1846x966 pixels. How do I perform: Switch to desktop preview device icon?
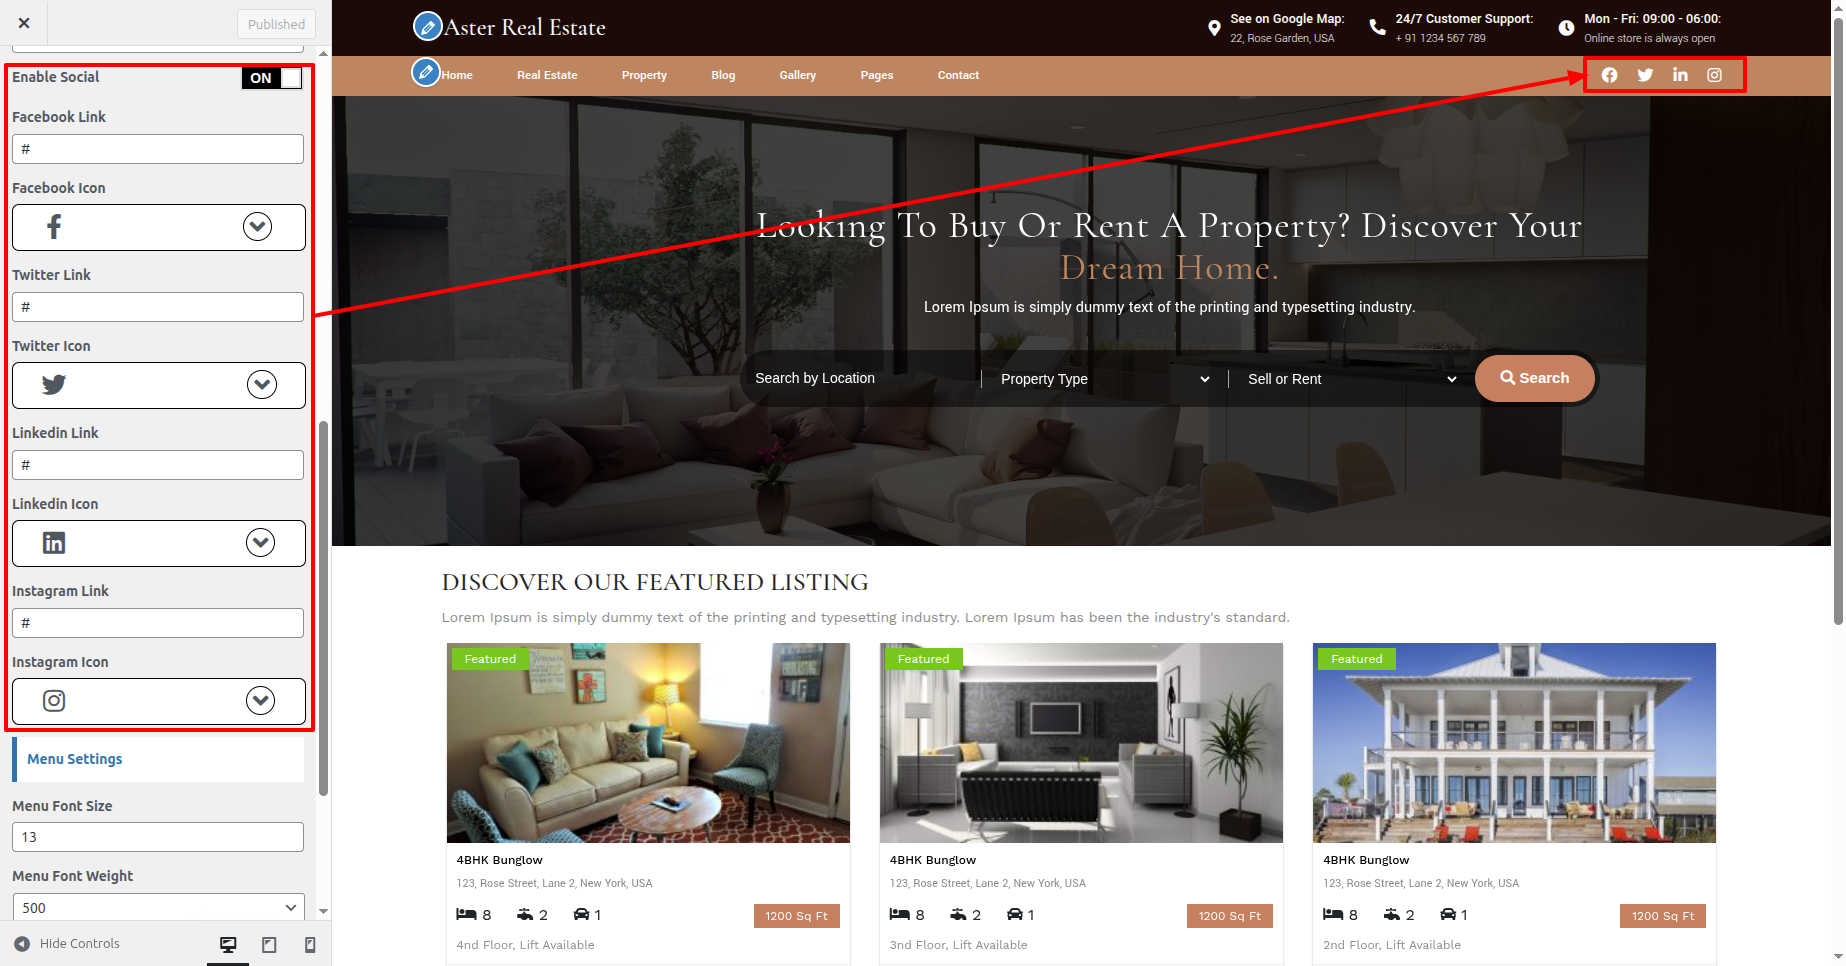[x=228, y=944]
